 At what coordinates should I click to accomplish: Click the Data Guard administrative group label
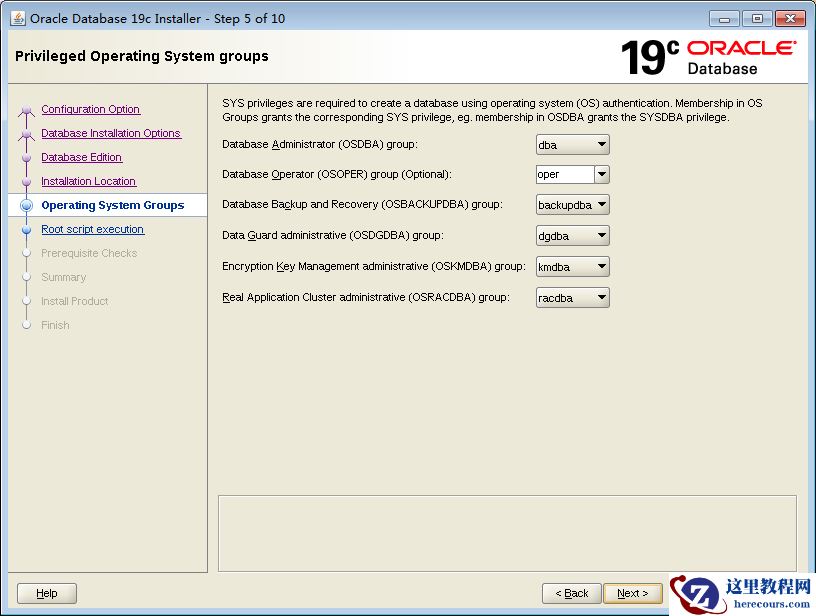pos(333,235)
